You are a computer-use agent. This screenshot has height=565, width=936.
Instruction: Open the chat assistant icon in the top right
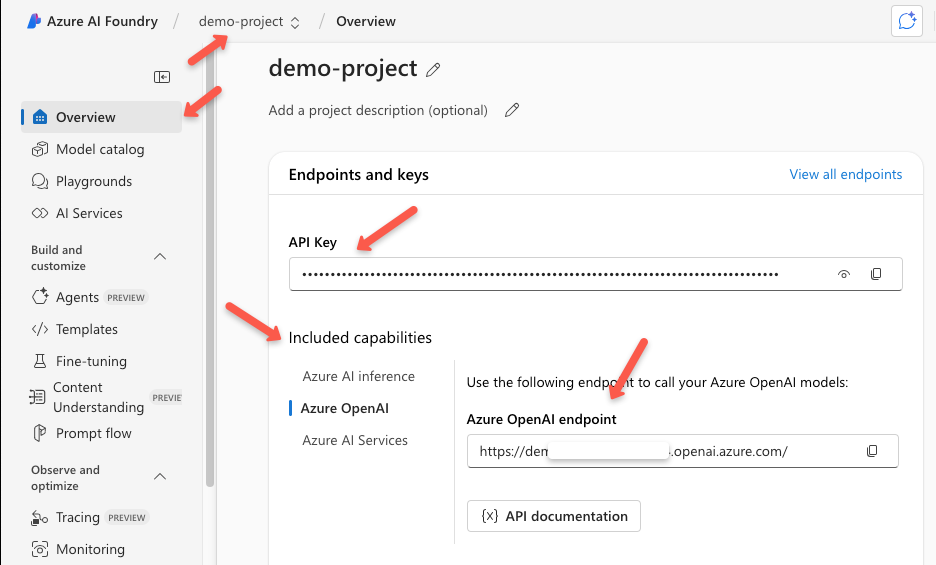[907, 21]
